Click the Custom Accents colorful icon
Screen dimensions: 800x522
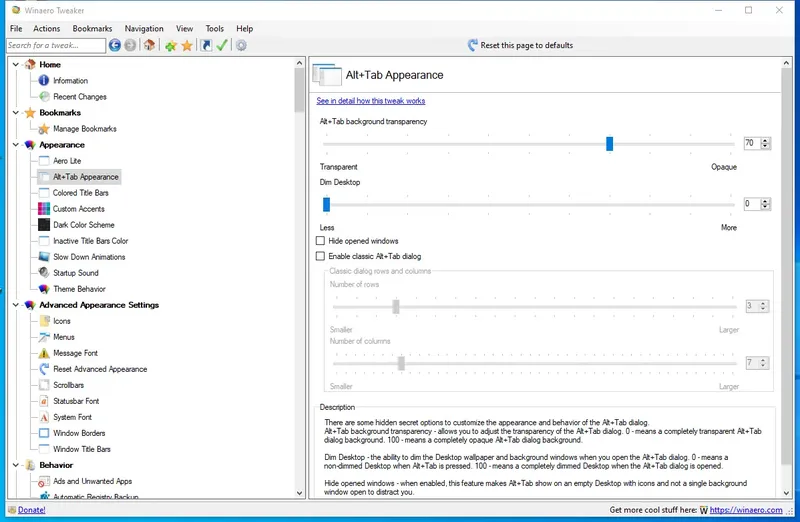tap(44, 209)
